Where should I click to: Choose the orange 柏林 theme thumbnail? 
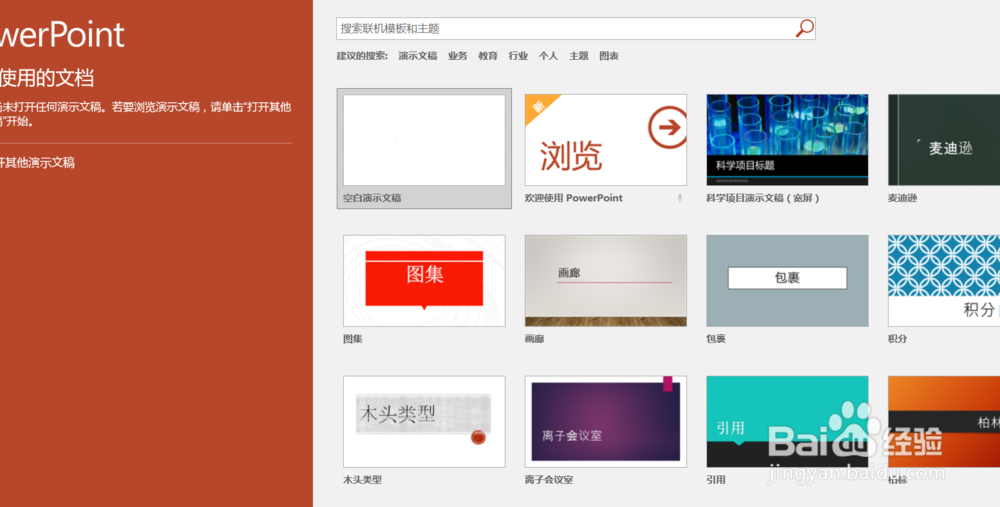(x=944, y=422)
